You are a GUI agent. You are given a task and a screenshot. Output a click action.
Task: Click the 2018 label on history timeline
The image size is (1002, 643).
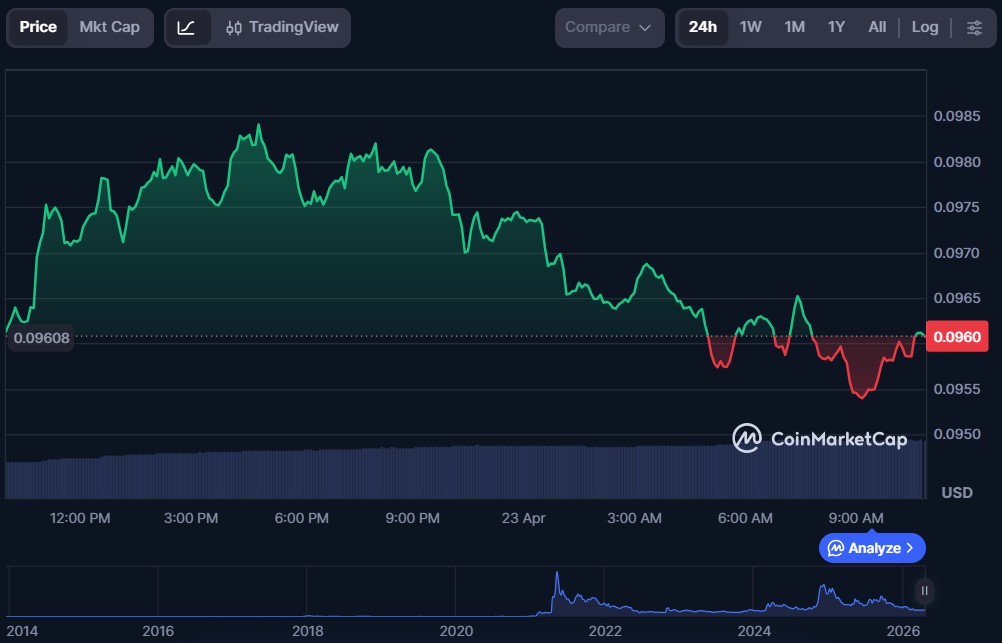[x=307, y=631]
